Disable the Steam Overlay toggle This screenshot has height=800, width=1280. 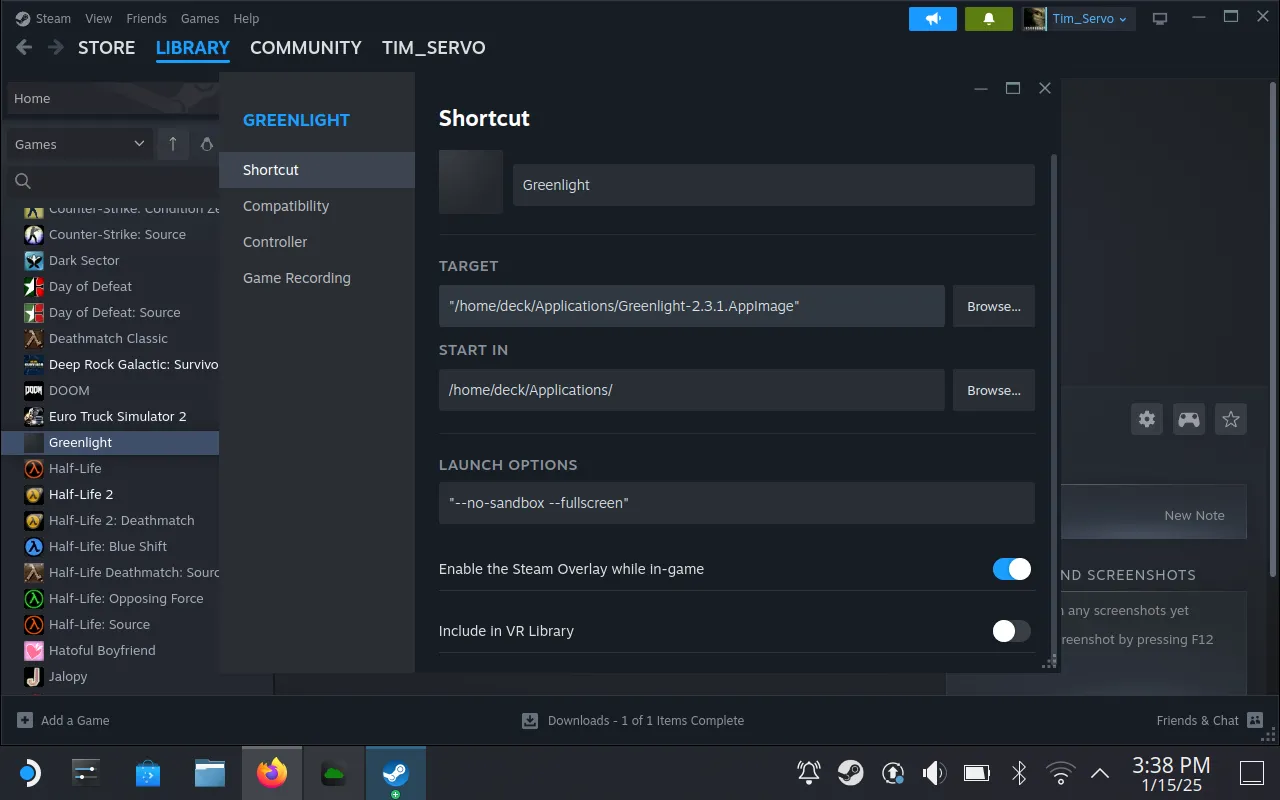1011,568
